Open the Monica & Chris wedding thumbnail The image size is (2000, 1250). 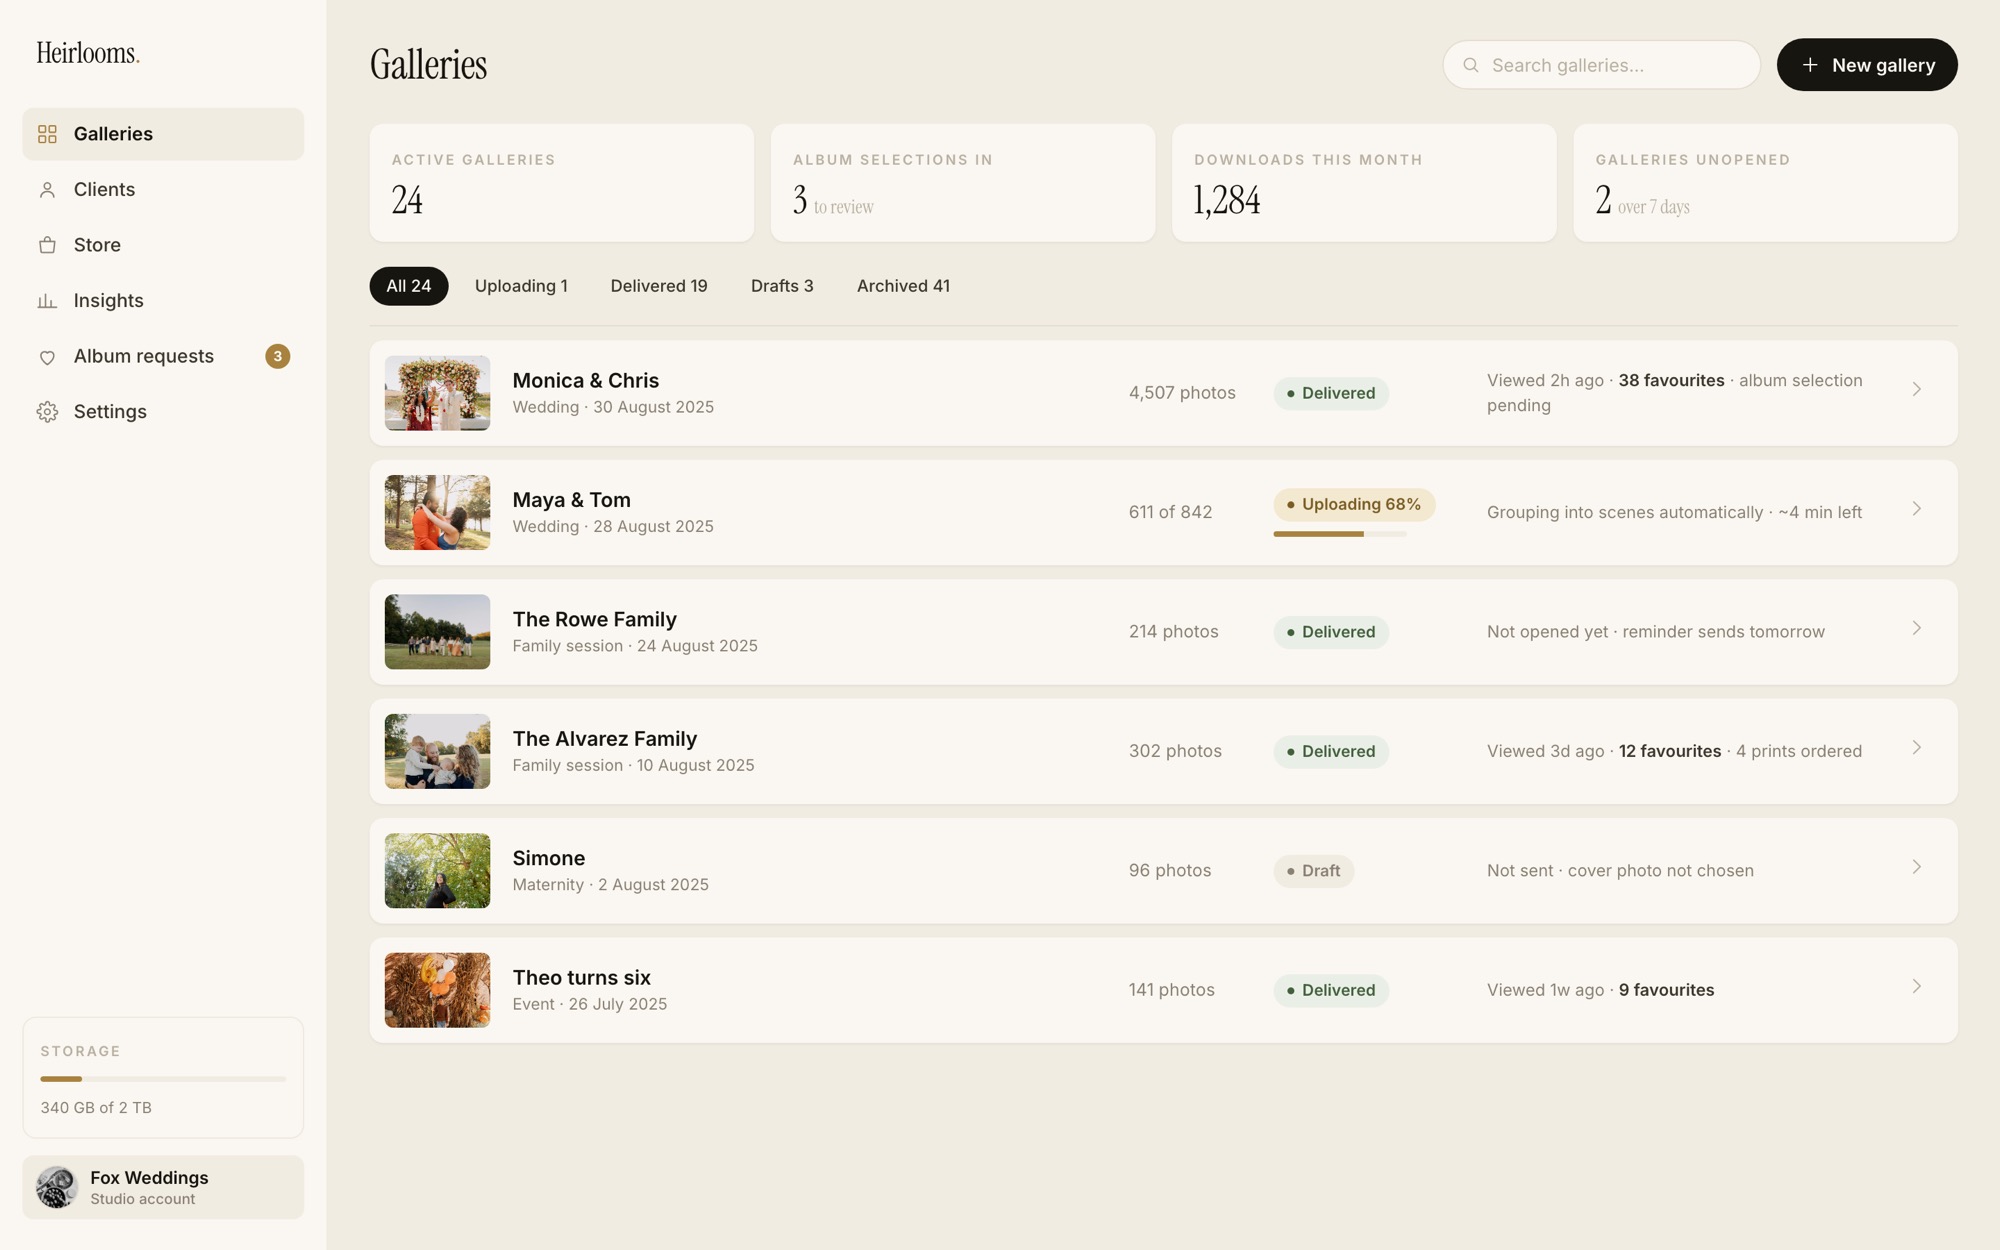[x=437, y=393]
